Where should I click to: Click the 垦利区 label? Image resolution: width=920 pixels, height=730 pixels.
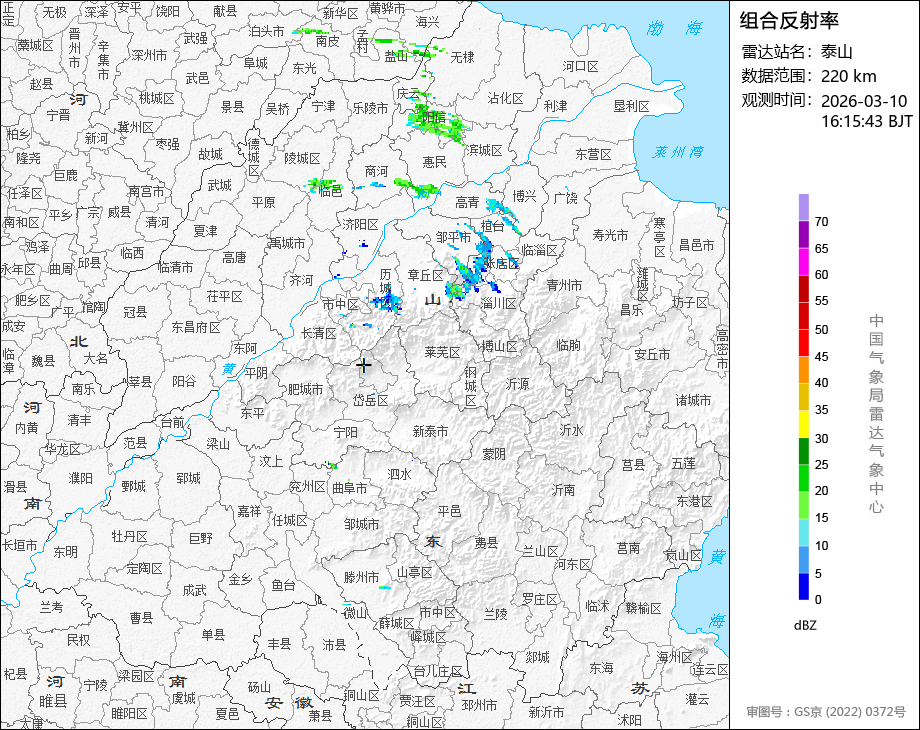pyautogui.click(x=631, y=106)
